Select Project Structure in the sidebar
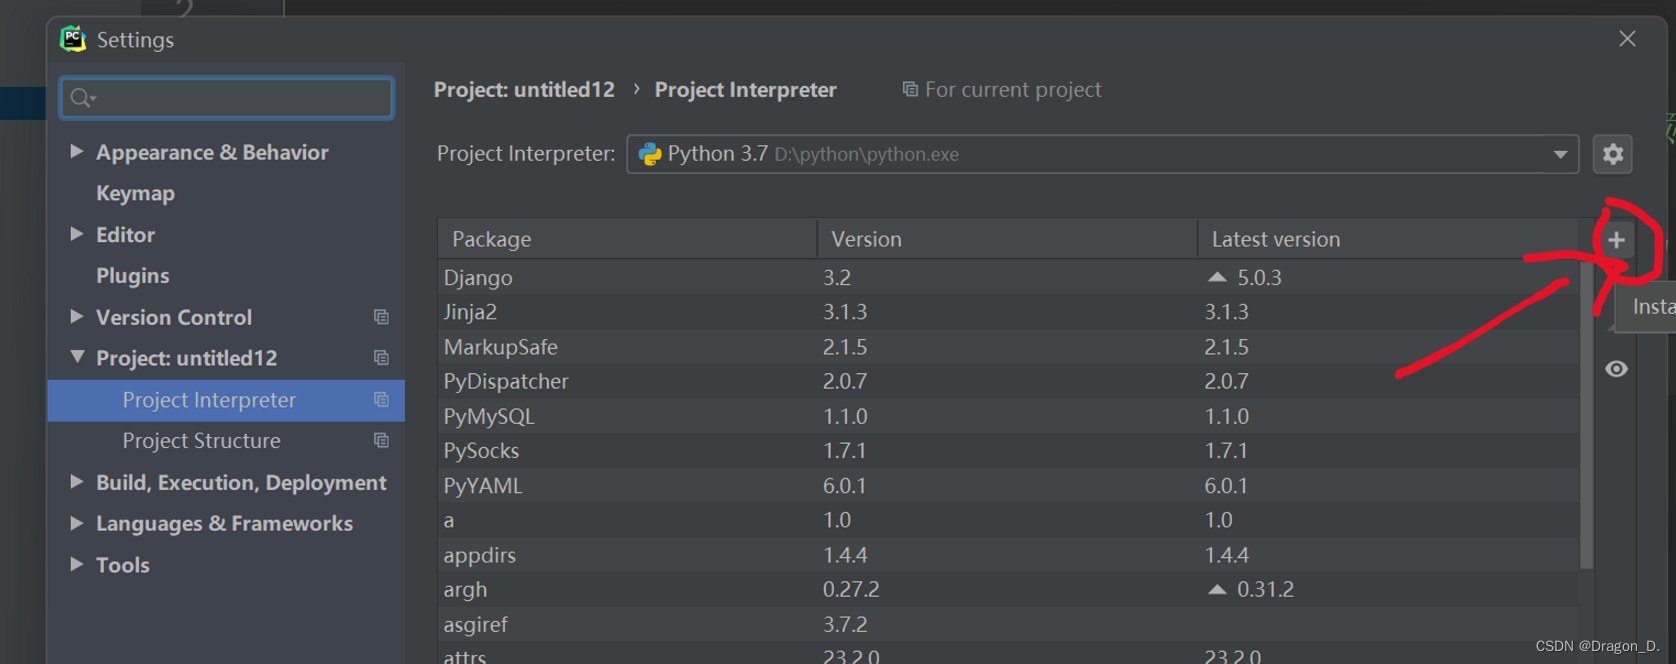The width and height of the screenshot is (1676, 664). tap(226, 441)
